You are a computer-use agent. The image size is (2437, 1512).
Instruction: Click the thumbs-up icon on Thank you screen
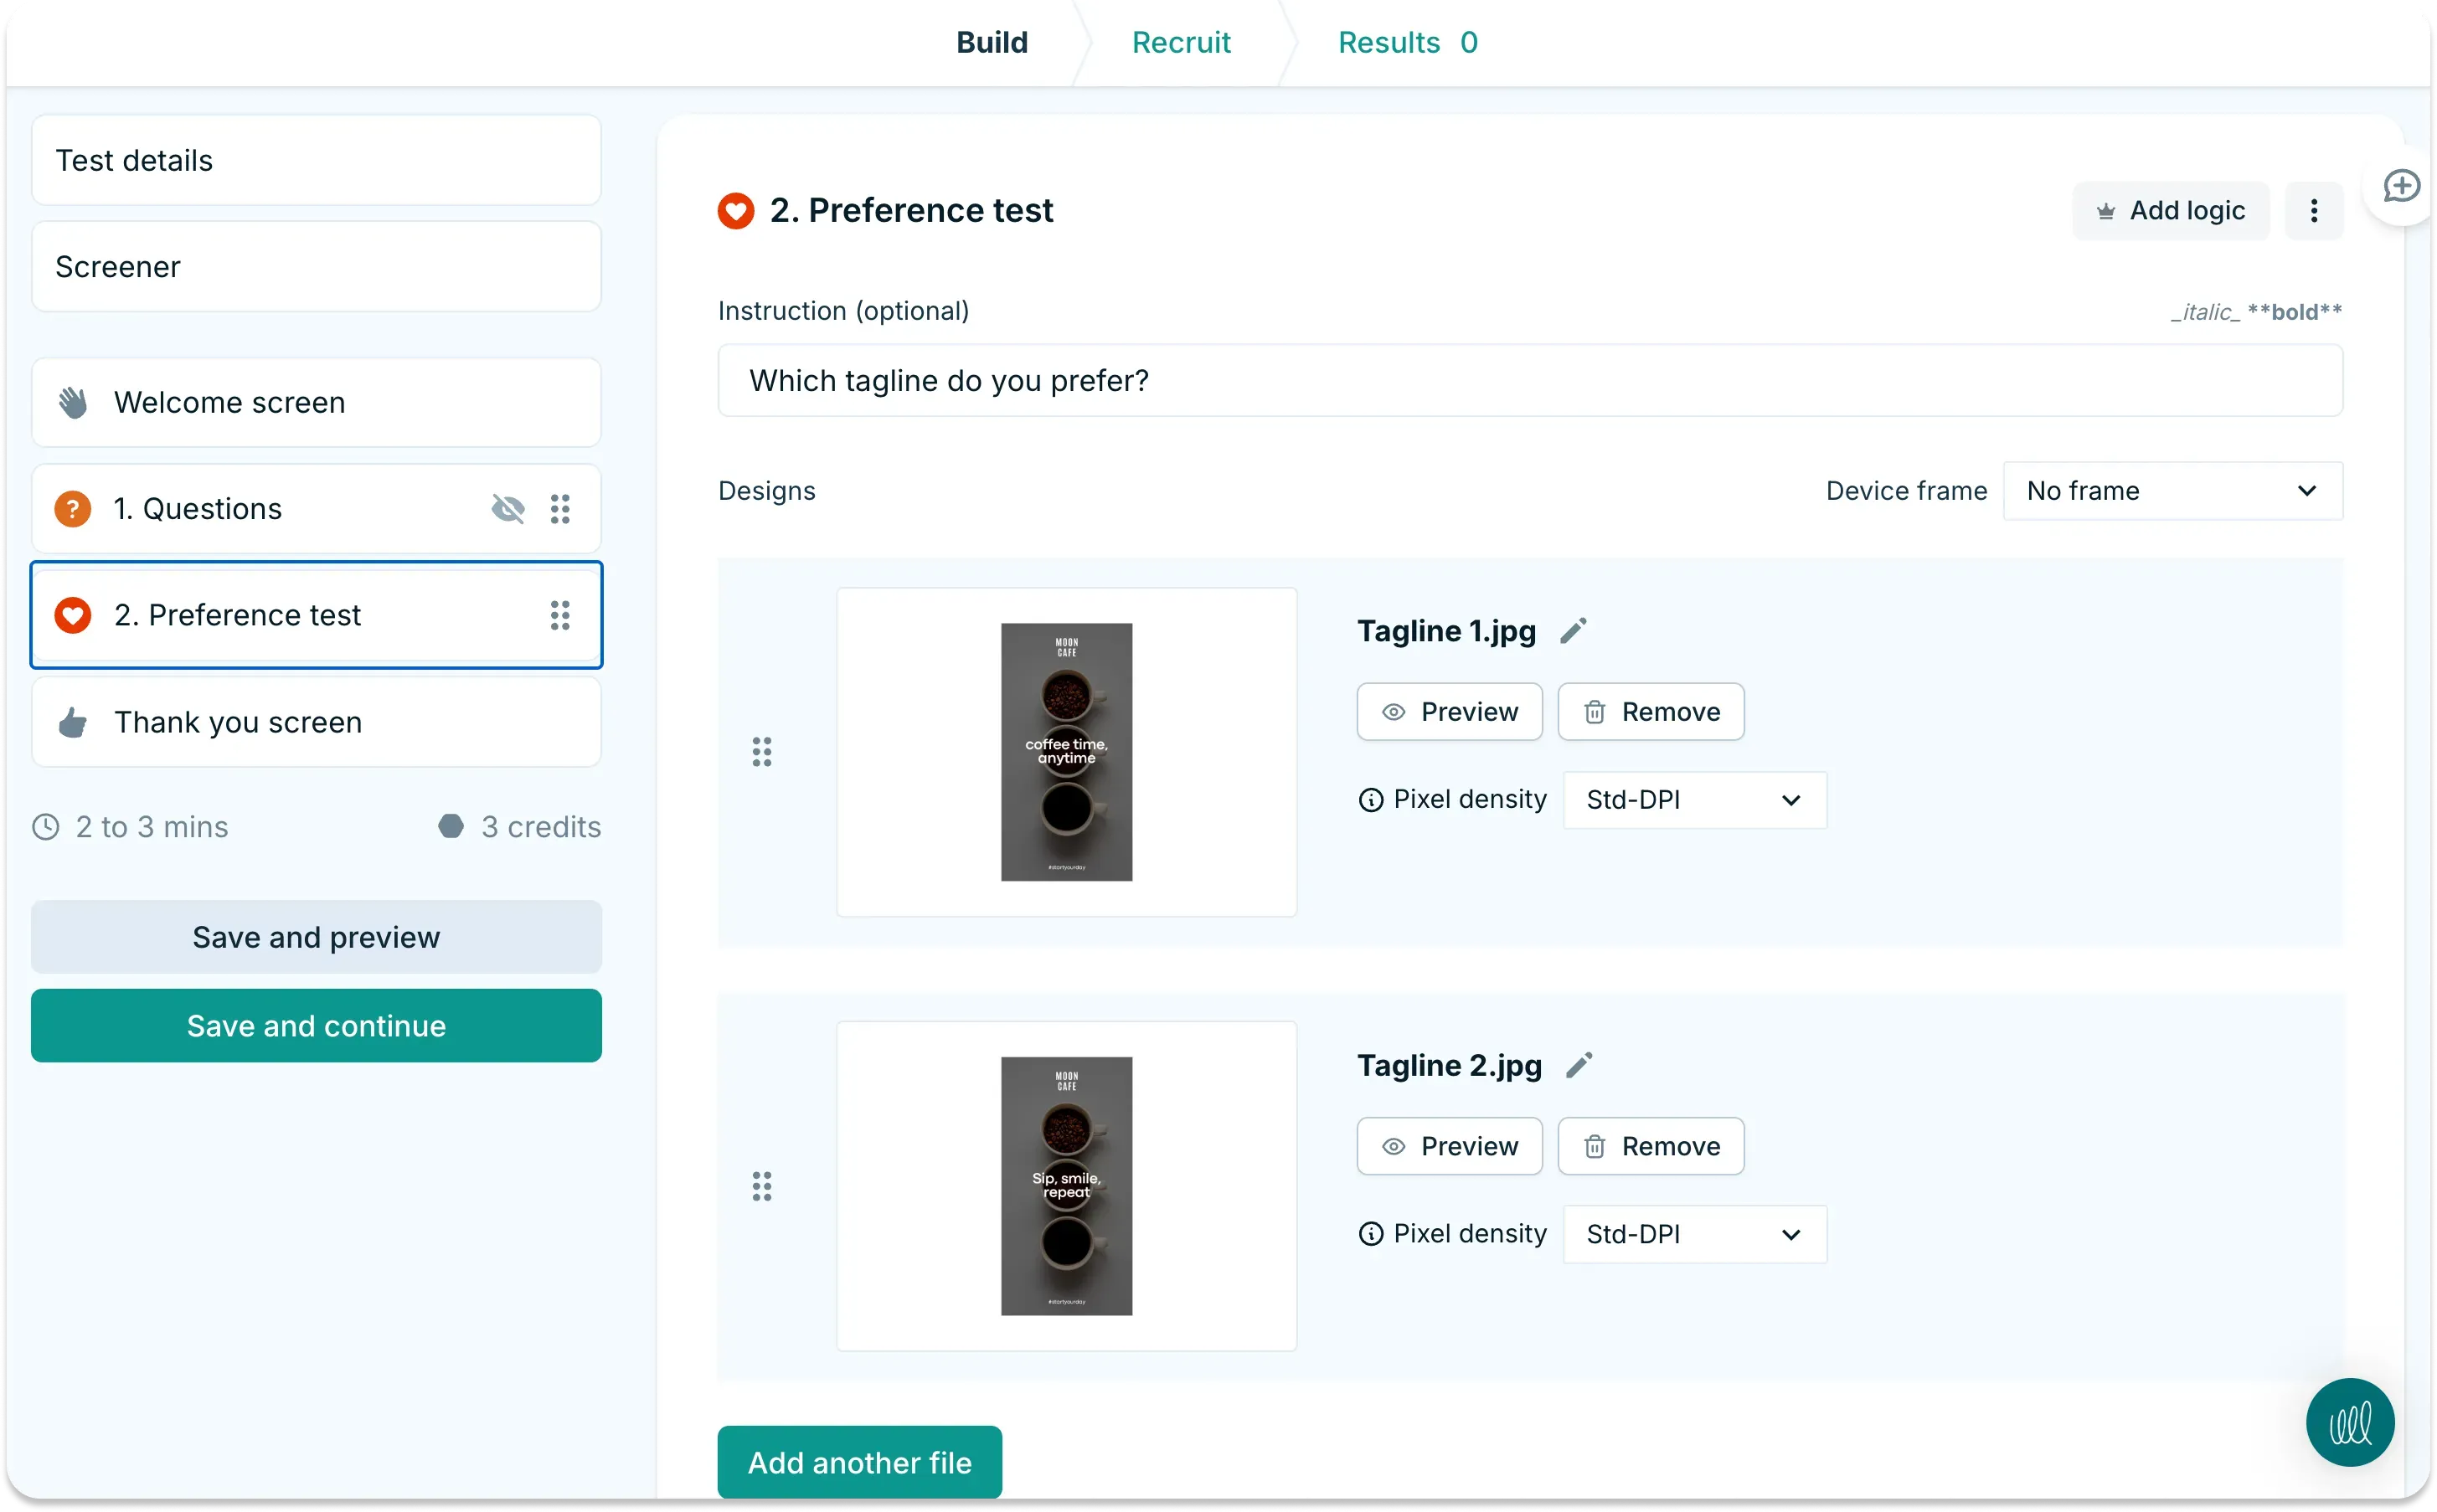[x=72, y=722]
